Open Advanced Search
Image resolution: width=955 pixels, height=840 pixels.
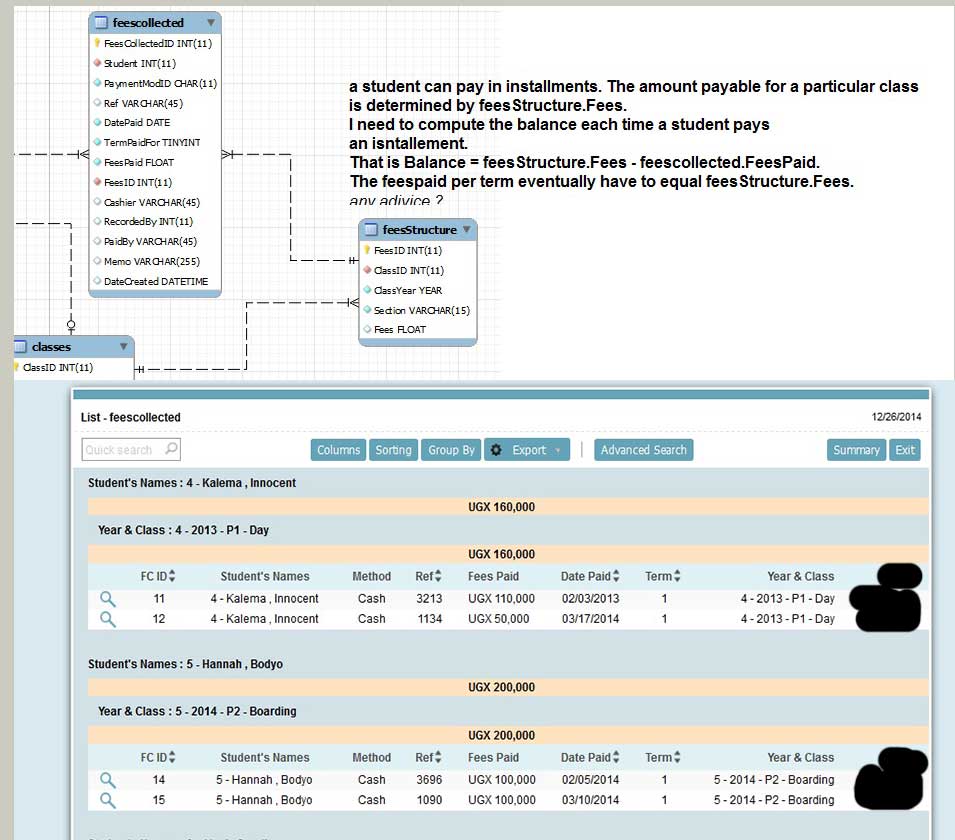pyautogui.click(x=643, y=450)
